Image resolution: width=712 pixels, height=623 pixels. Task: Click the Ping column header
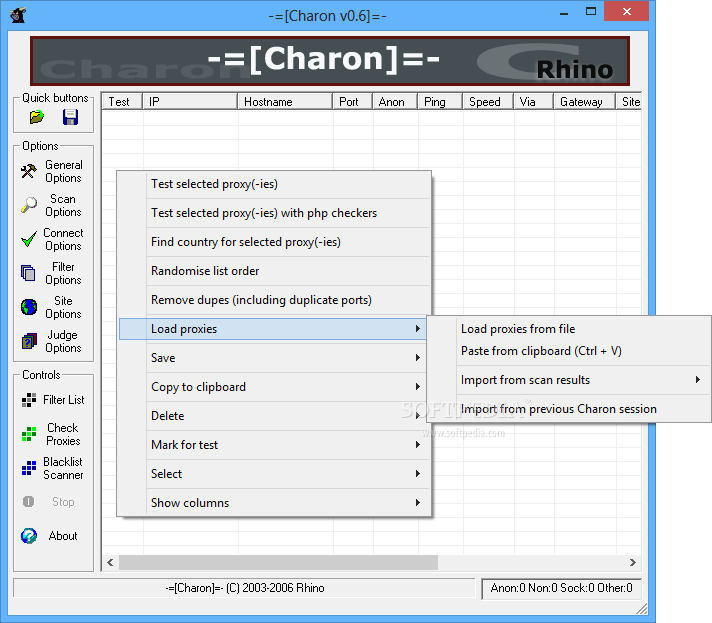(440, 102)
